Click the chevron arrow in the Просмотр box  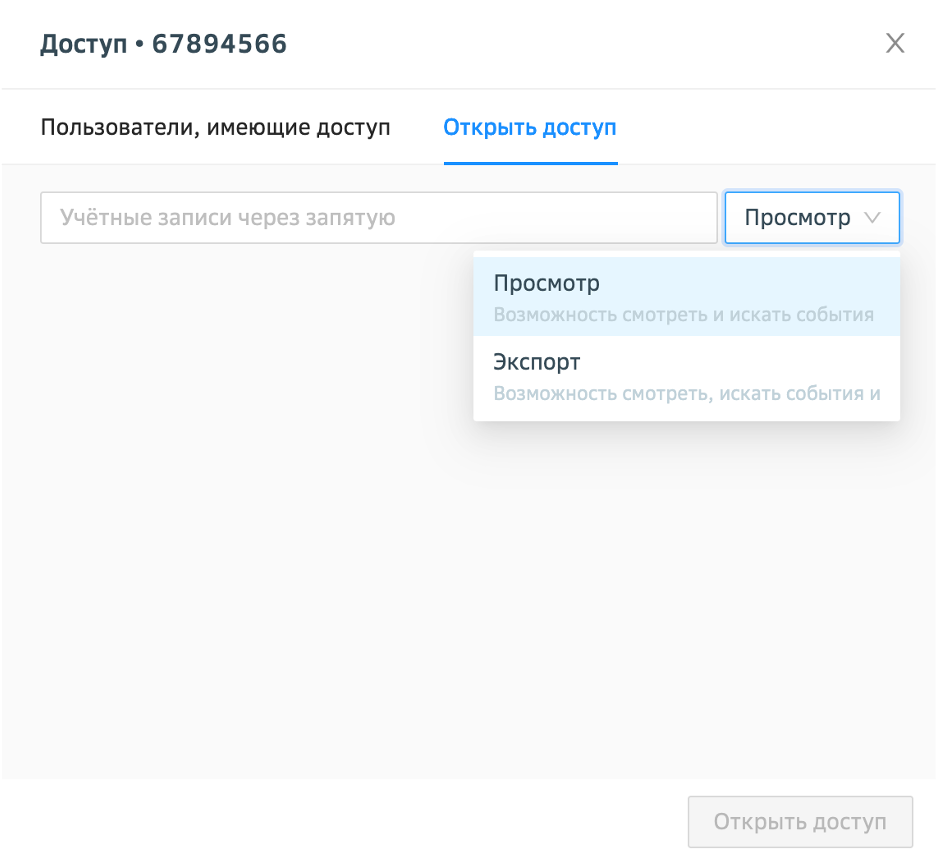[872, 218]
